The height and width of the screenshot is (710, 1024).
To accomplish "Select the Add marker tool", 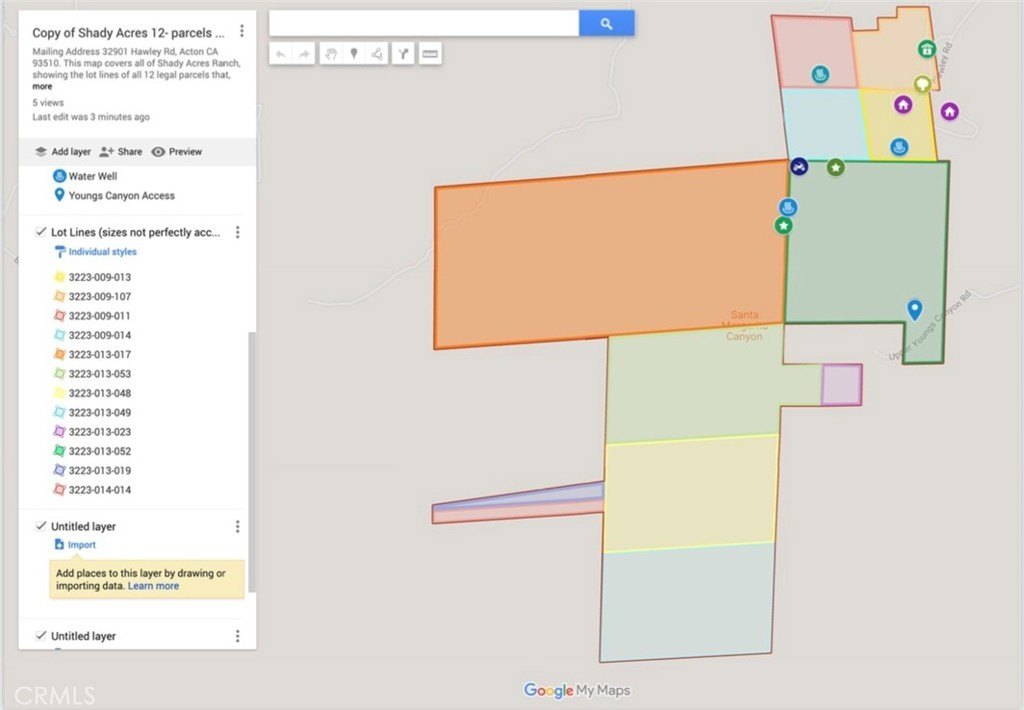I will click(353, 54).
